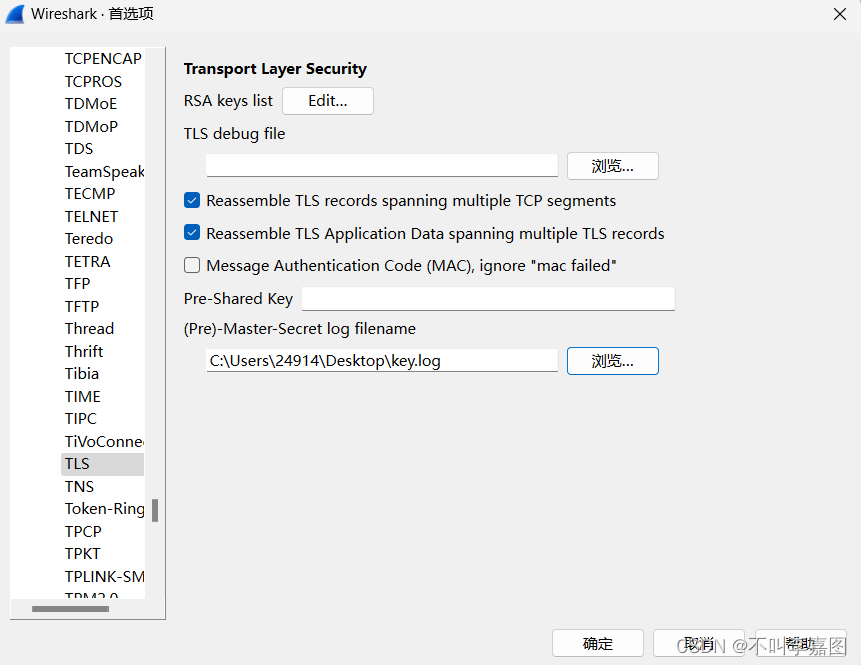Image resolution: width=861 pixels, height=665 pixels.
Task: Click the TLS debug file text field
Action: click(x=382, y=166)
